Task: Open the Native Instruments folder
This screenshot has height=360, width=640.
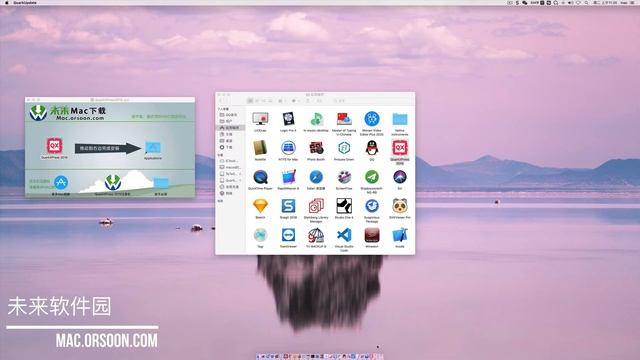Action: [x=400, y=120]
